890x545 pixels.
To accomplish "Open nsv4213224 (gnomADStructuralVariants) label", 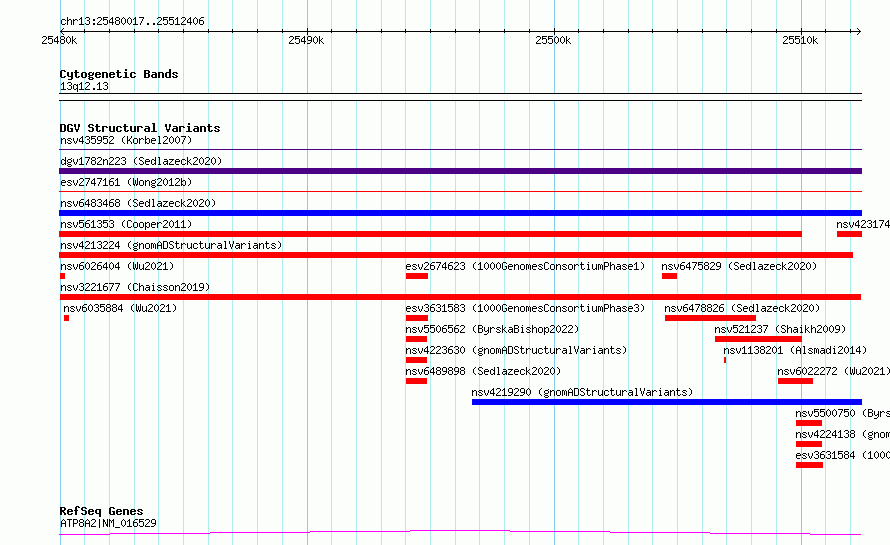I will click(x=171, y=245).
